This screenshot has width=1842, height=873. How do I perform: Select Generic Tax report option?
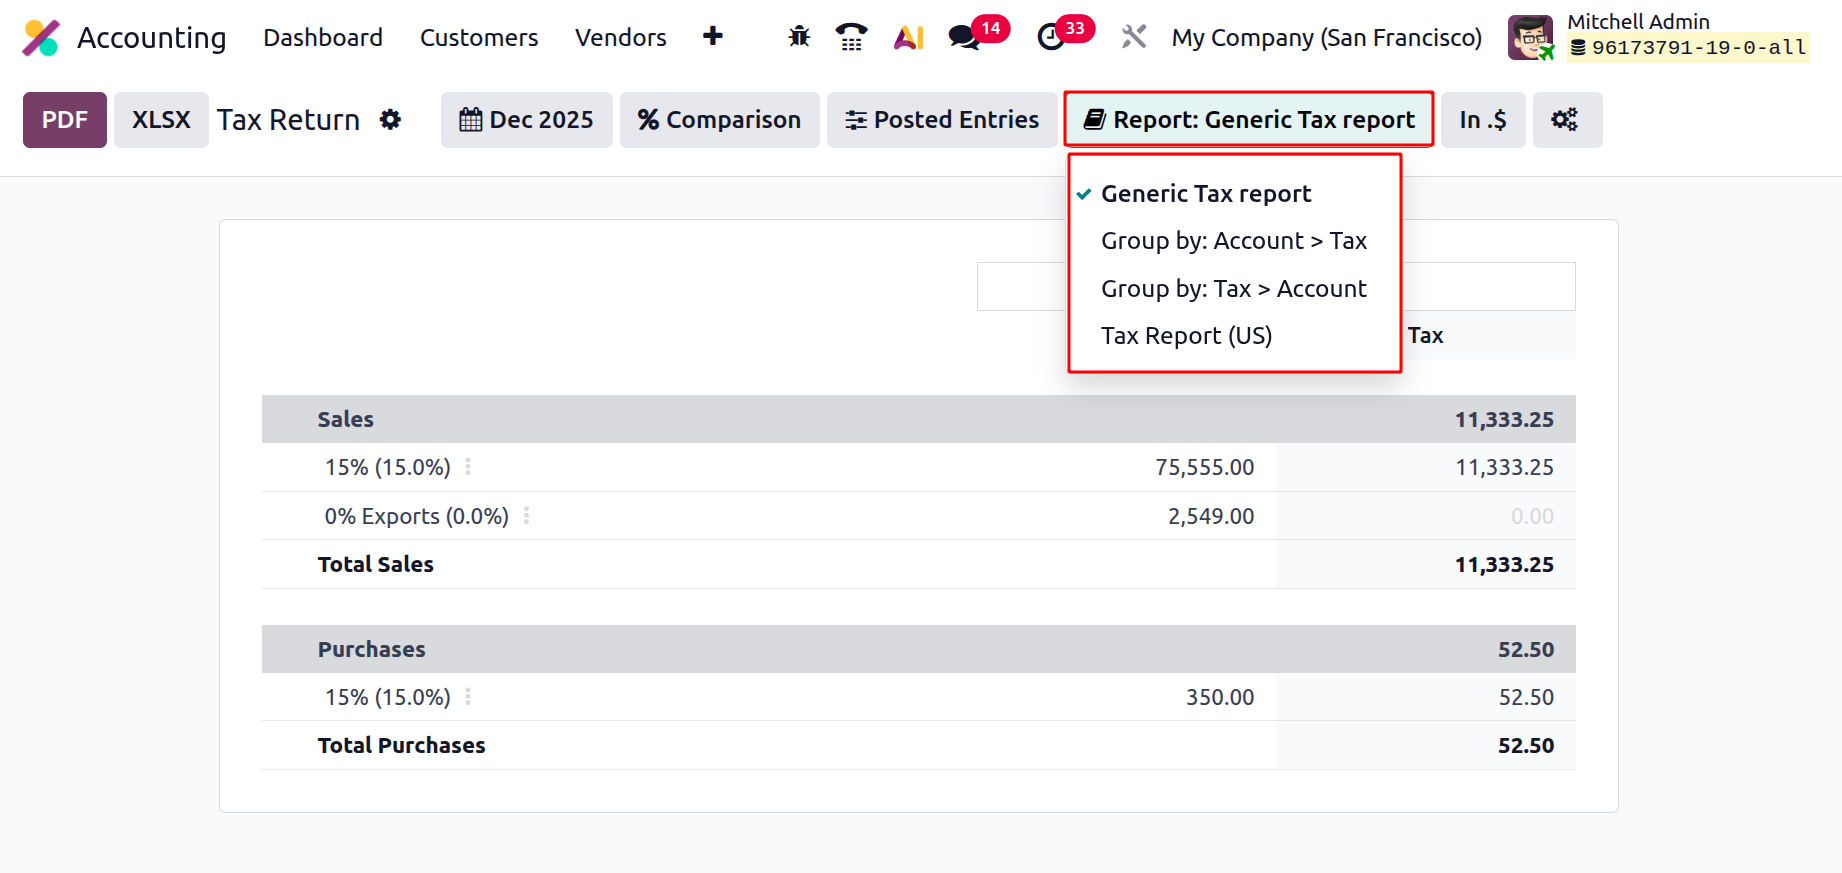pyautogui.click(x=1206, y=194)
